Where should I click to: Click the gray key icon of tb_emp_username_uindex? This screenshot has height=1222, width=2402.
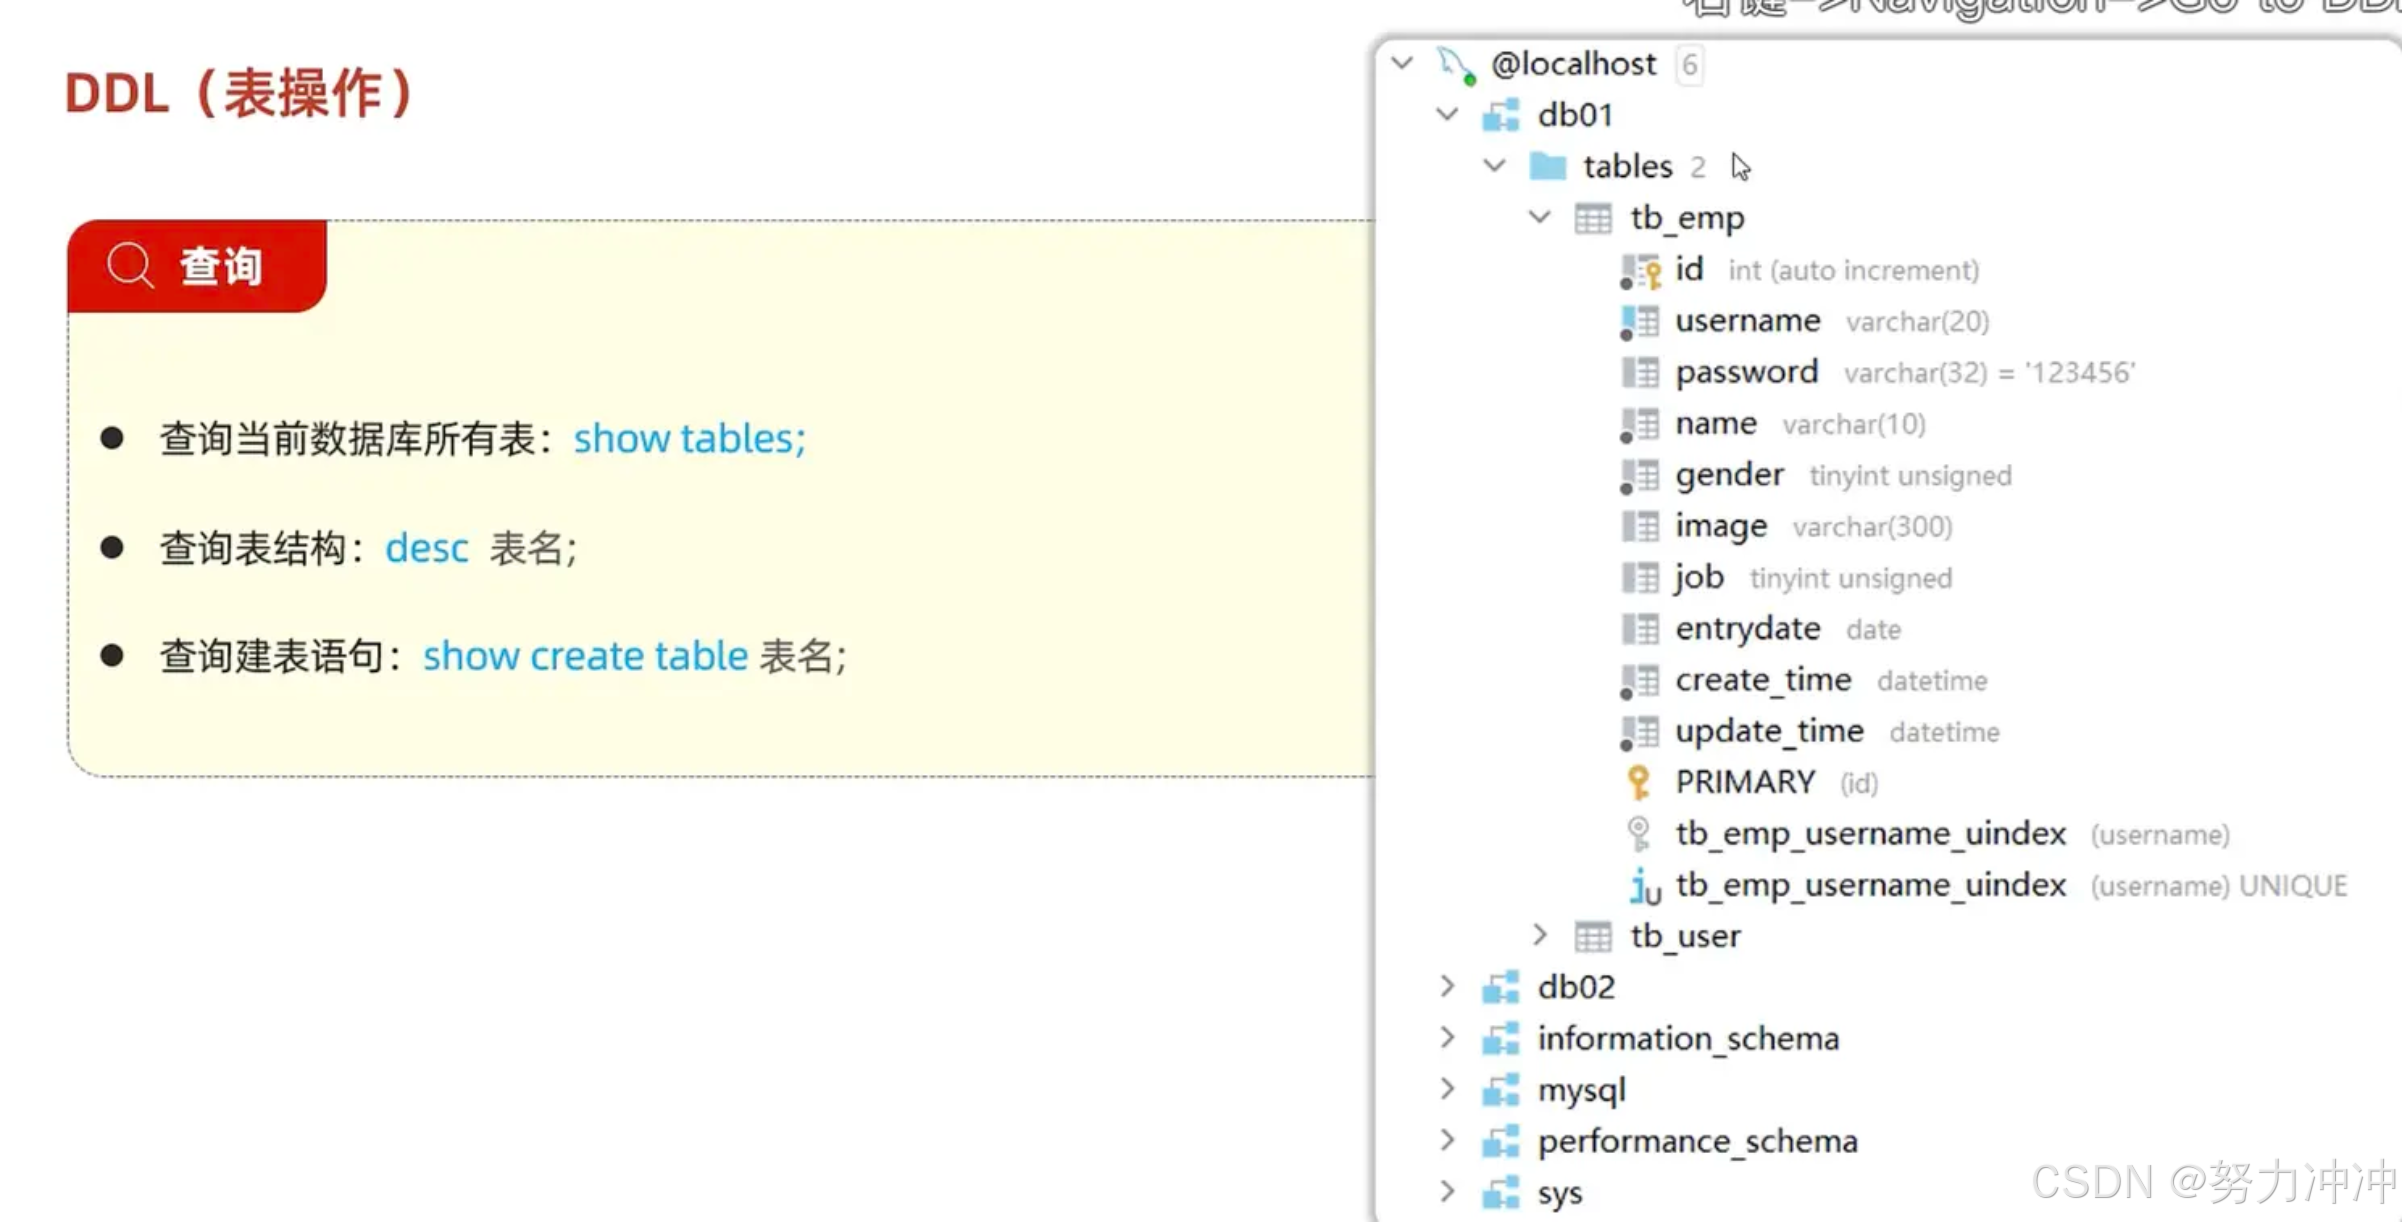pyautogui.click(x=1638, y=833)
